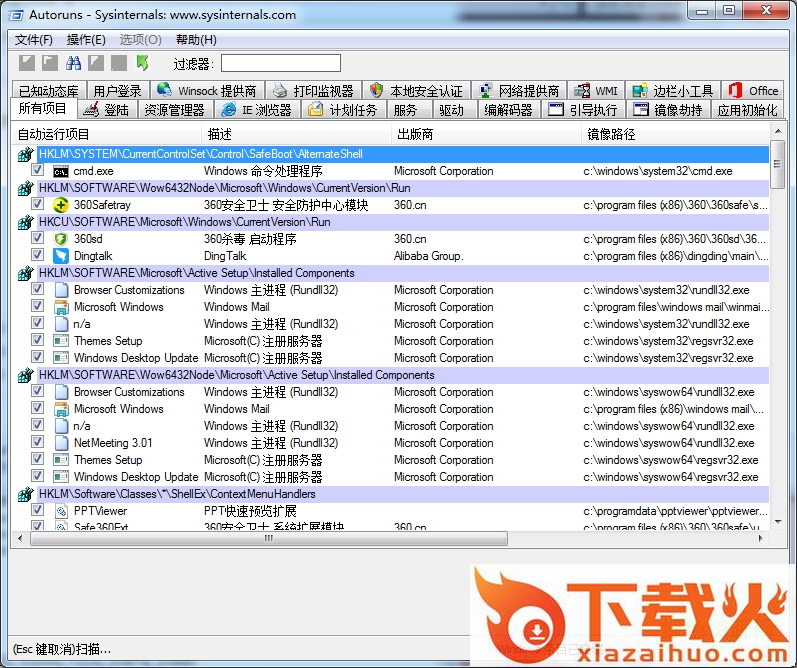Click the 本地安全认证 shield icon

pos(377,90)
